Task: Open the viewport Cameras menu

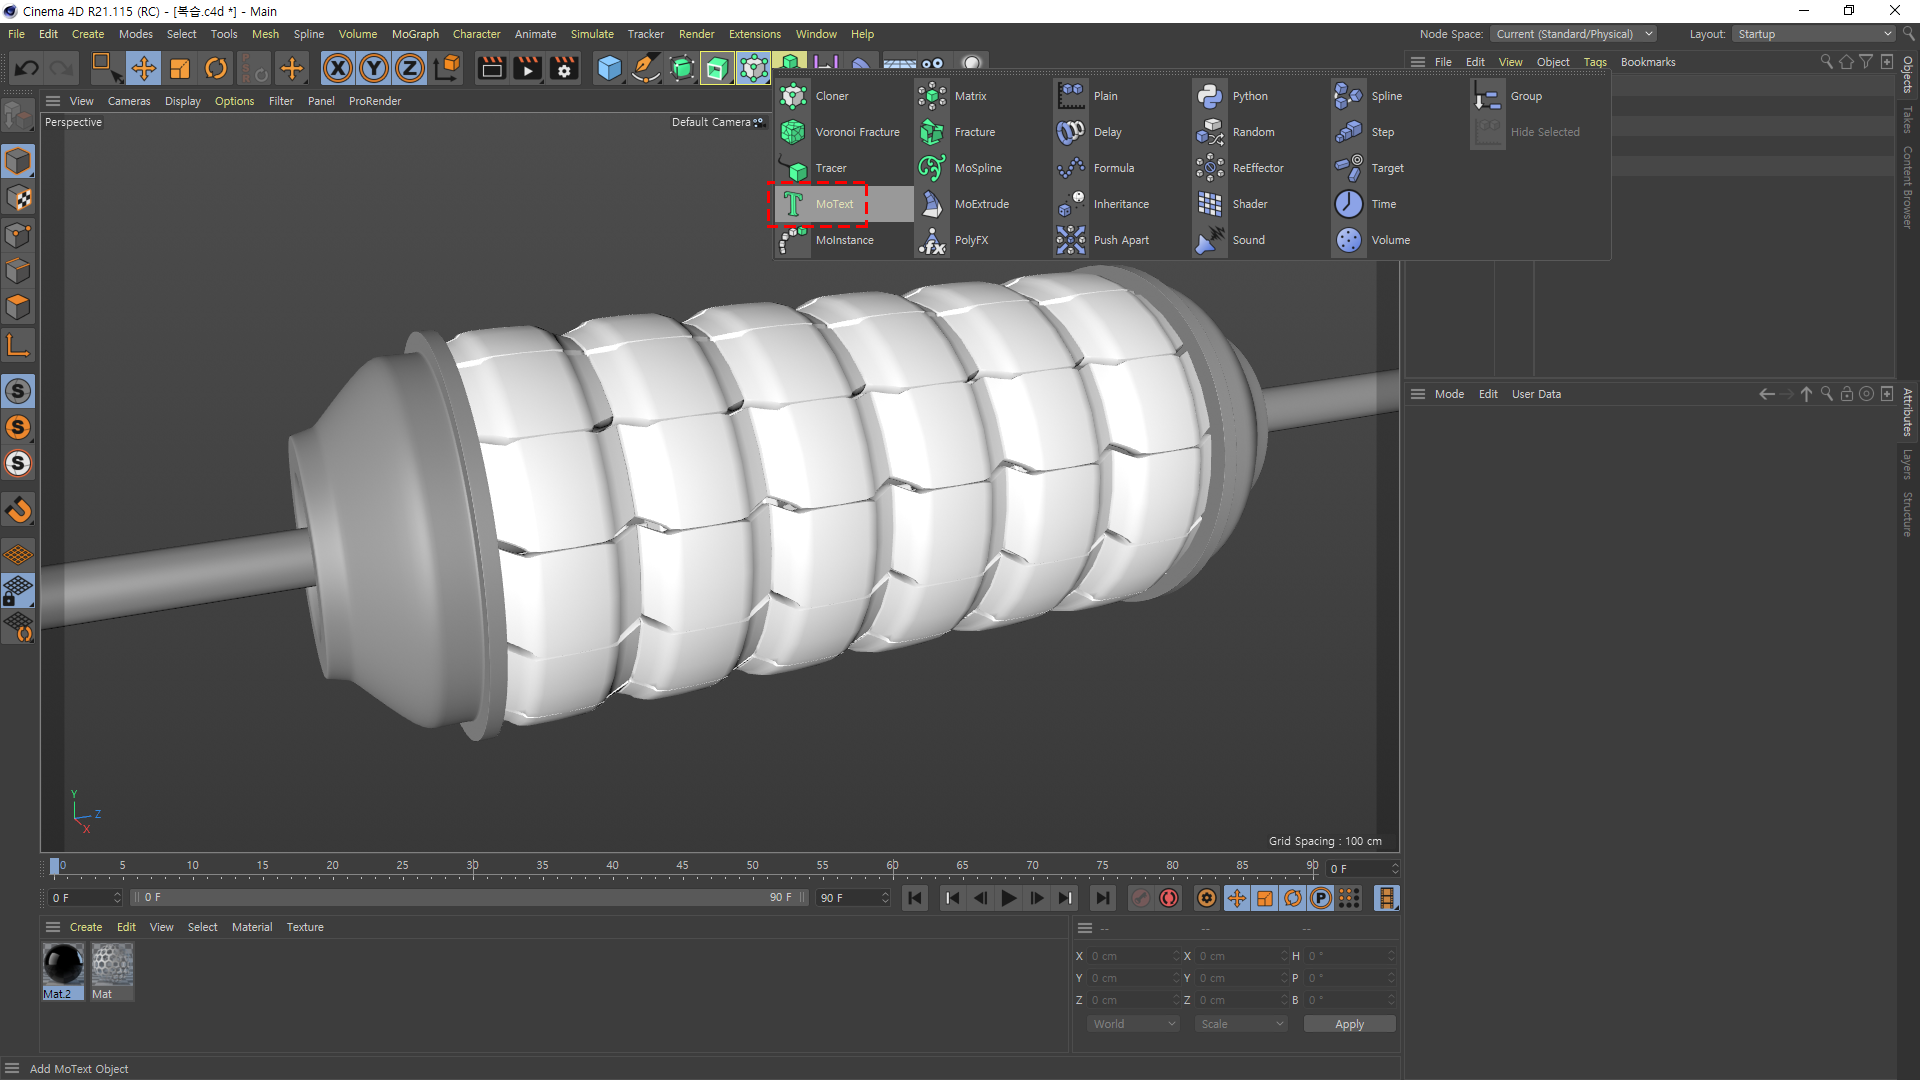Action: 129,101
